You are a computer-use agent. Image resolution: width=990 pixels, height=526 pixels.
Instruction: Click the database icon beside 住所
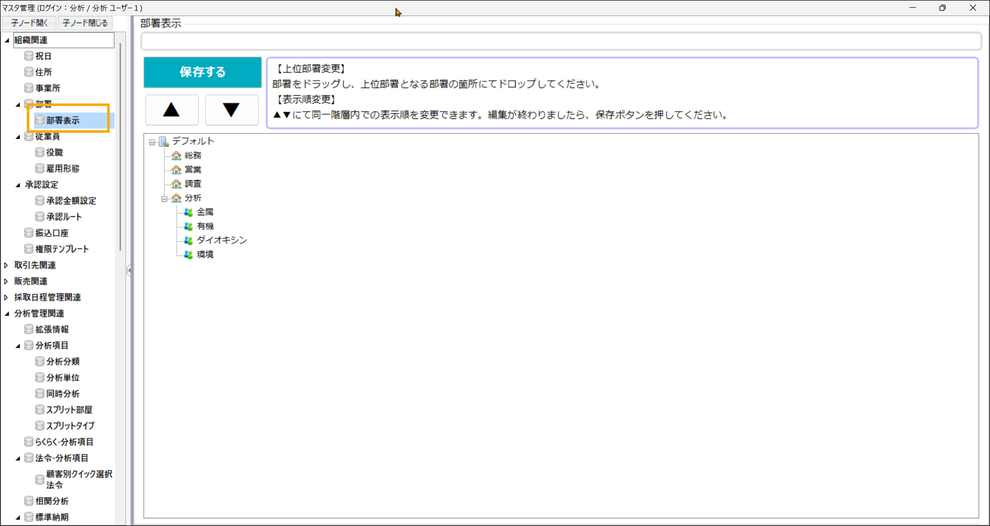(28, 72)
